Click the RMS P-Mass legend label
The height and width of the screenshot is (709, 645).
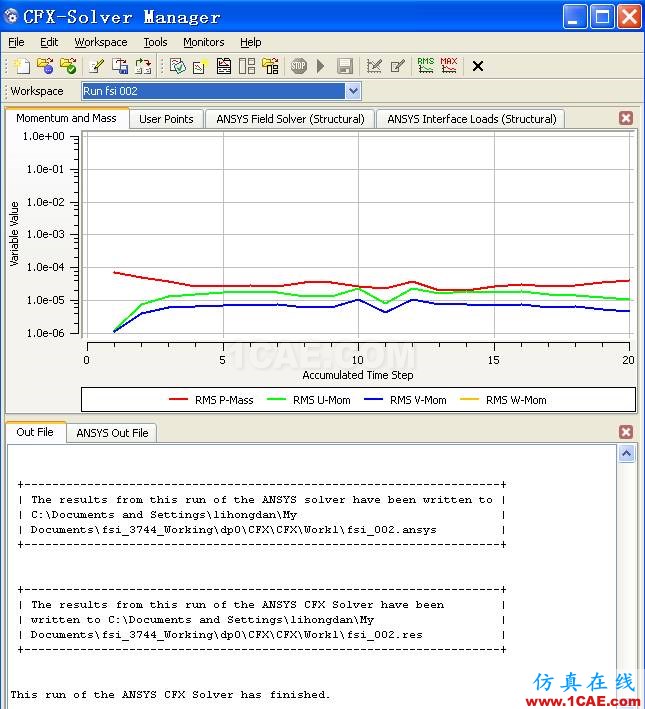pyautogui.click(x=224, y=400)
